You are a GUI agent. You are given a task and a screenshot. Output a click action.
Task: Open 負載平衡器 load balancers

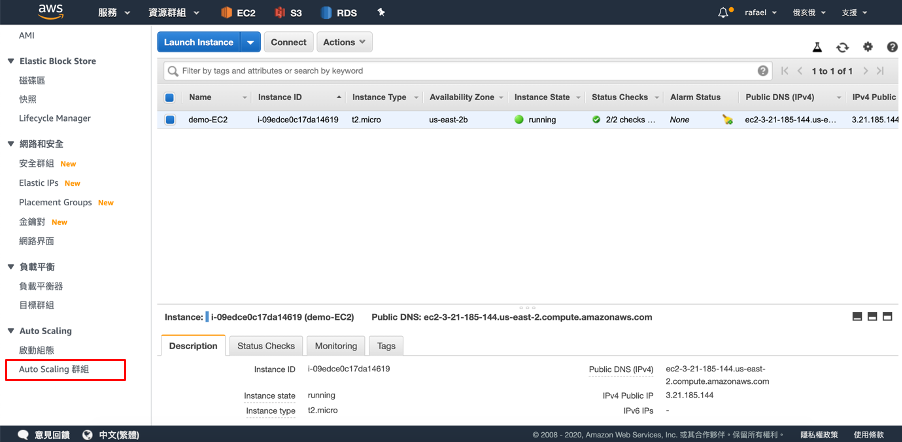[x=41, y=286]
